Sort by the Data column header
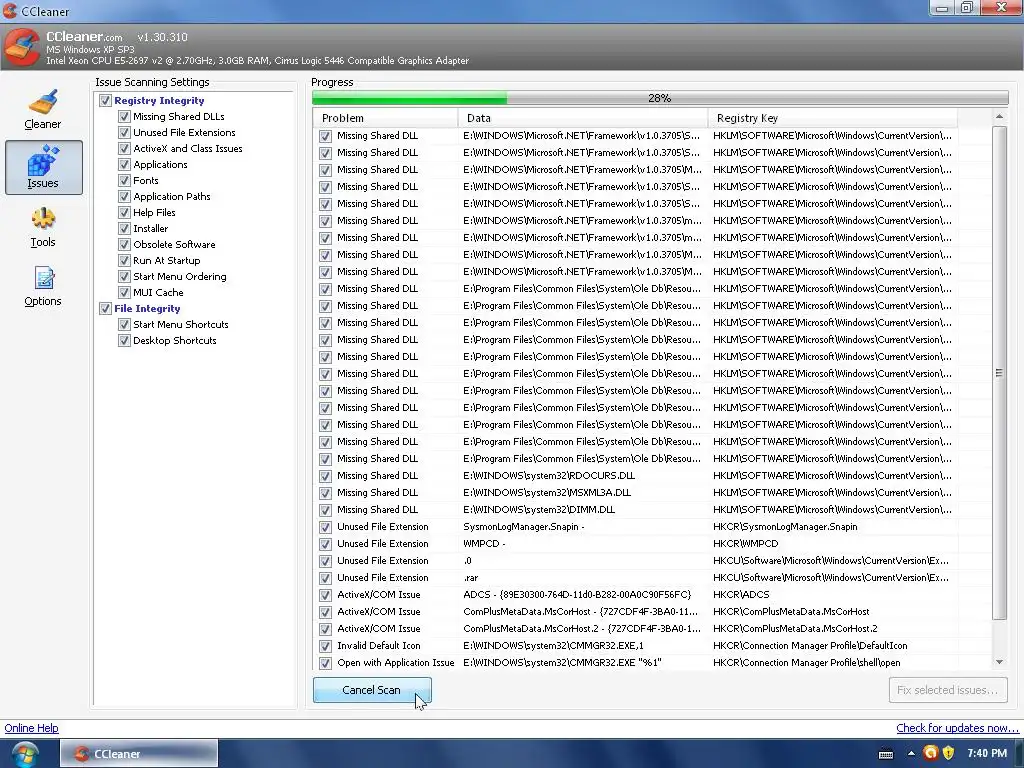Screen dimensions: 1024x768 (x=583, y=118)
